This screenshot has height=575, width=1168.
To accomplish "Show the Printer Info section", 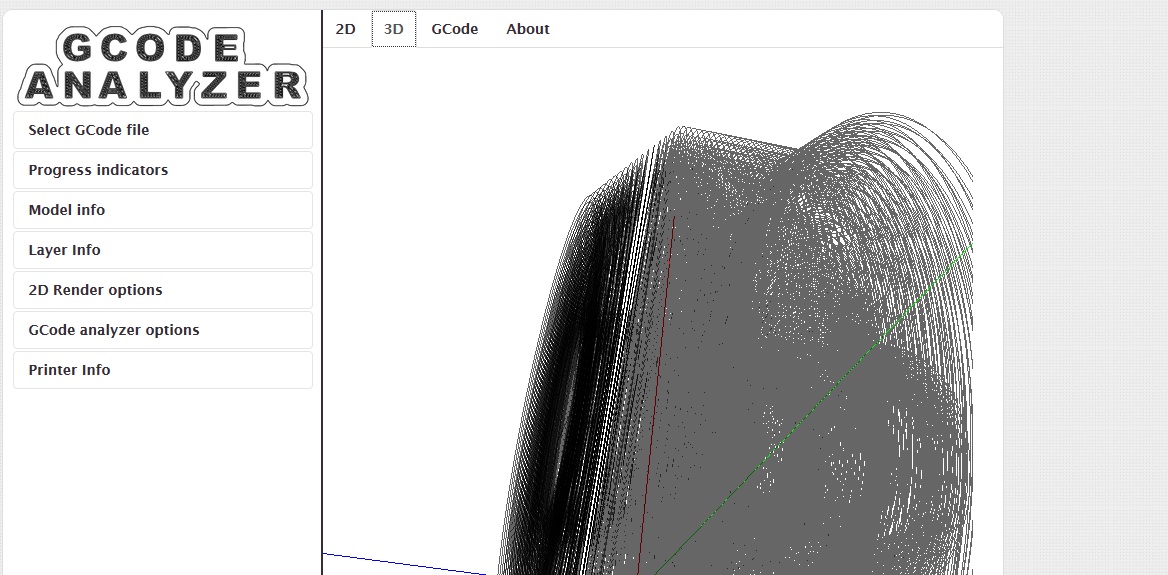I will tap(163, 370).
